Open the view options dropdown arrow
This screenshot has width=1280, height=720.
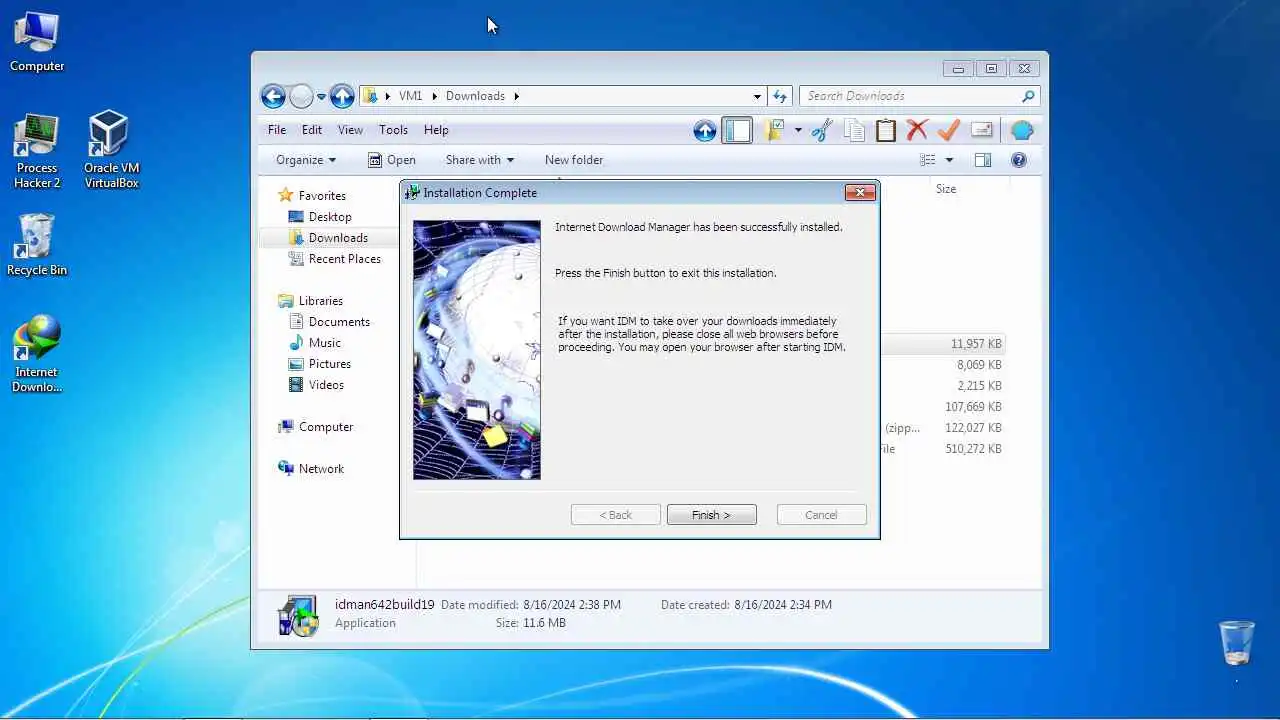[949, 160]
